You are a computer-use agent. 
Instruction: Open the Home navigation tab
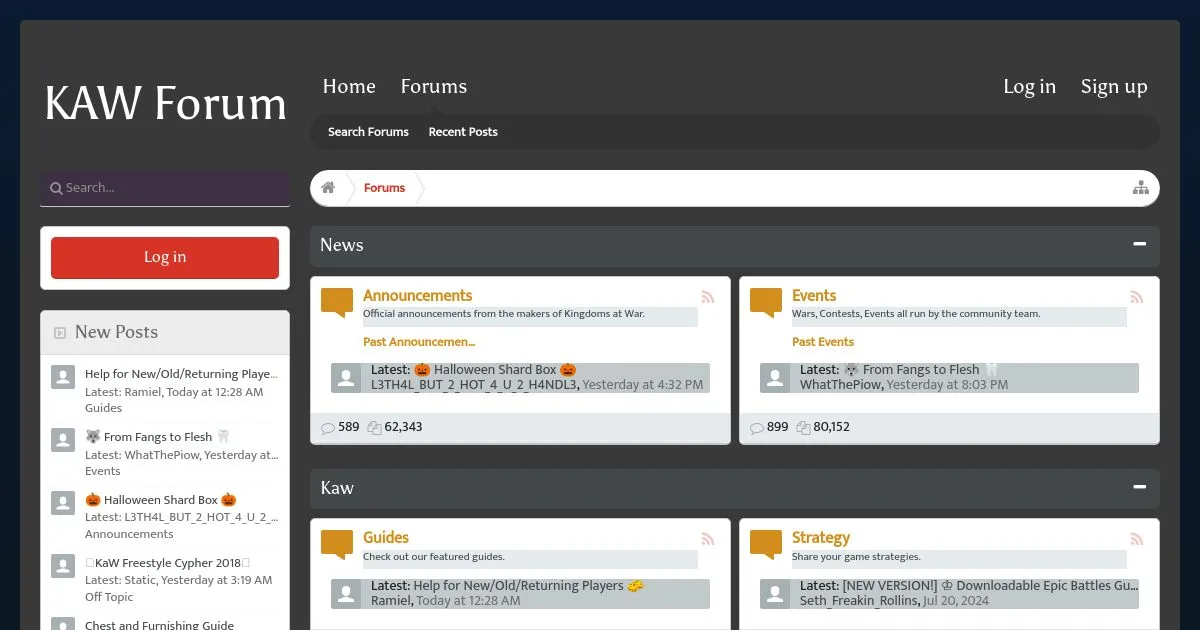pos(349,87)
